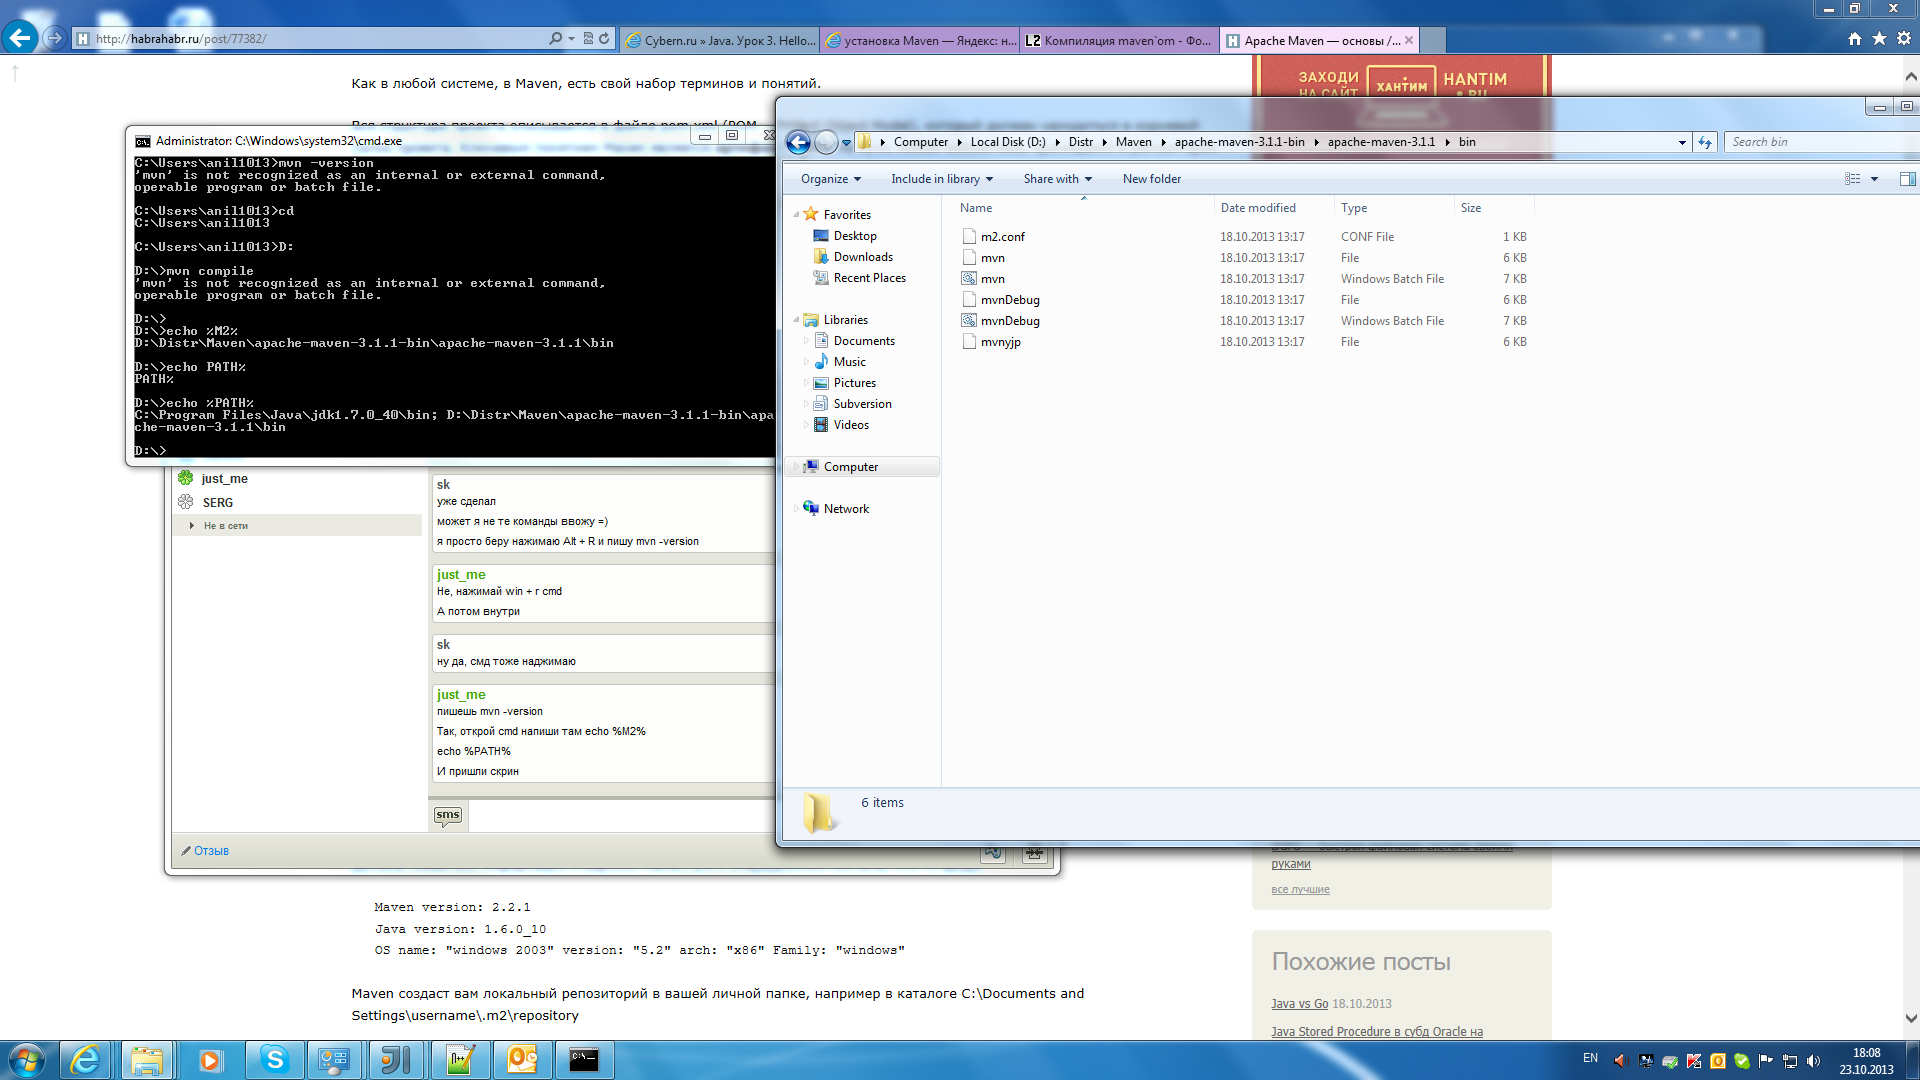Select the mvn Windows Batch File icon
This screenshot has height=1080, width=1920.
(x=969, y=279)
